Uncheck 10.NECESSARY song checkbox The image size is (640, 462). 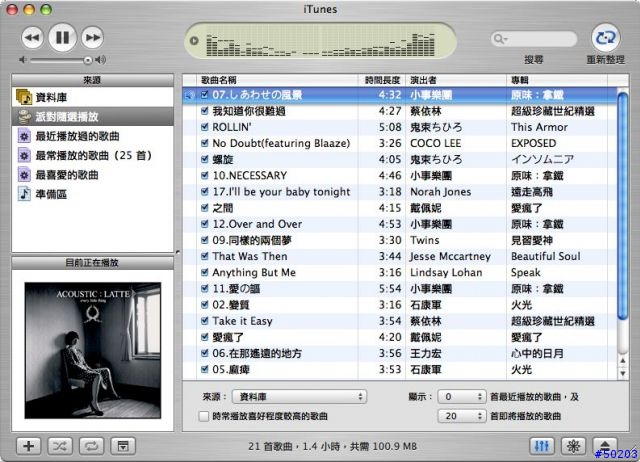point(205,175)
